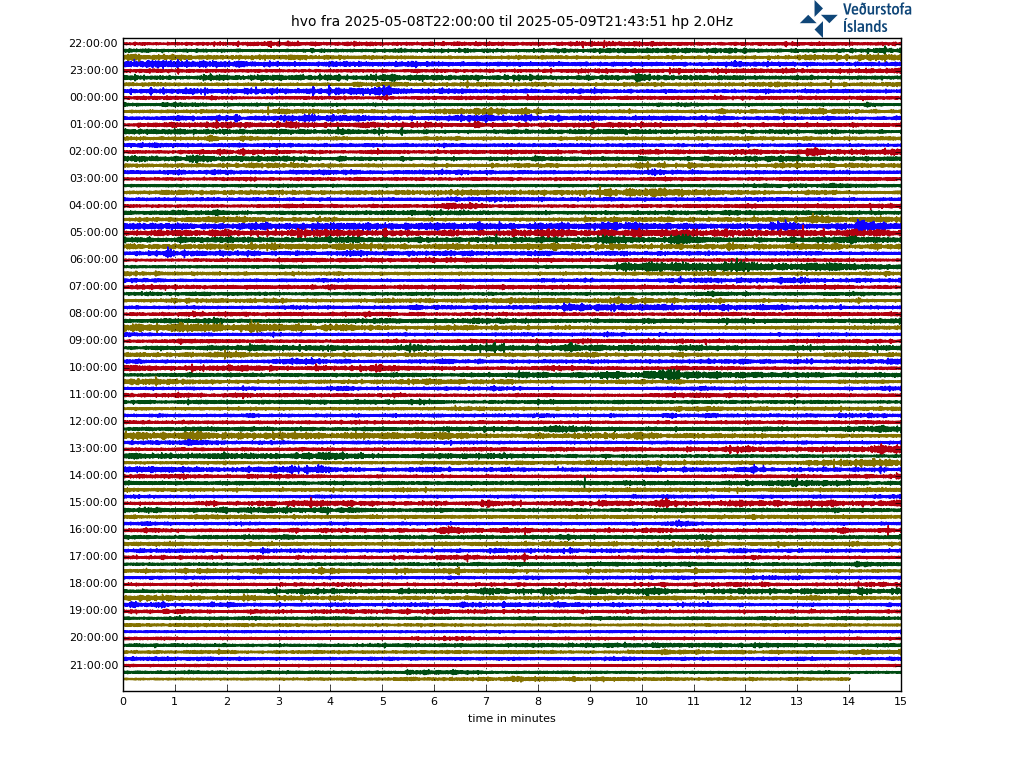1024x768 pixels.
Task: Click the 18:00:00 time label
Action: [x=93, y=583]
